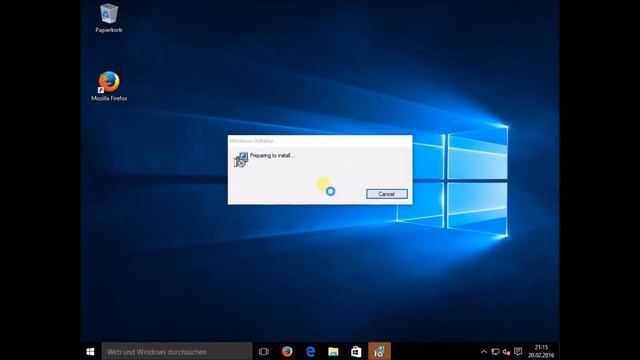
Task: Open the Windows Store taskbar icon
Action: pos(356,351)
